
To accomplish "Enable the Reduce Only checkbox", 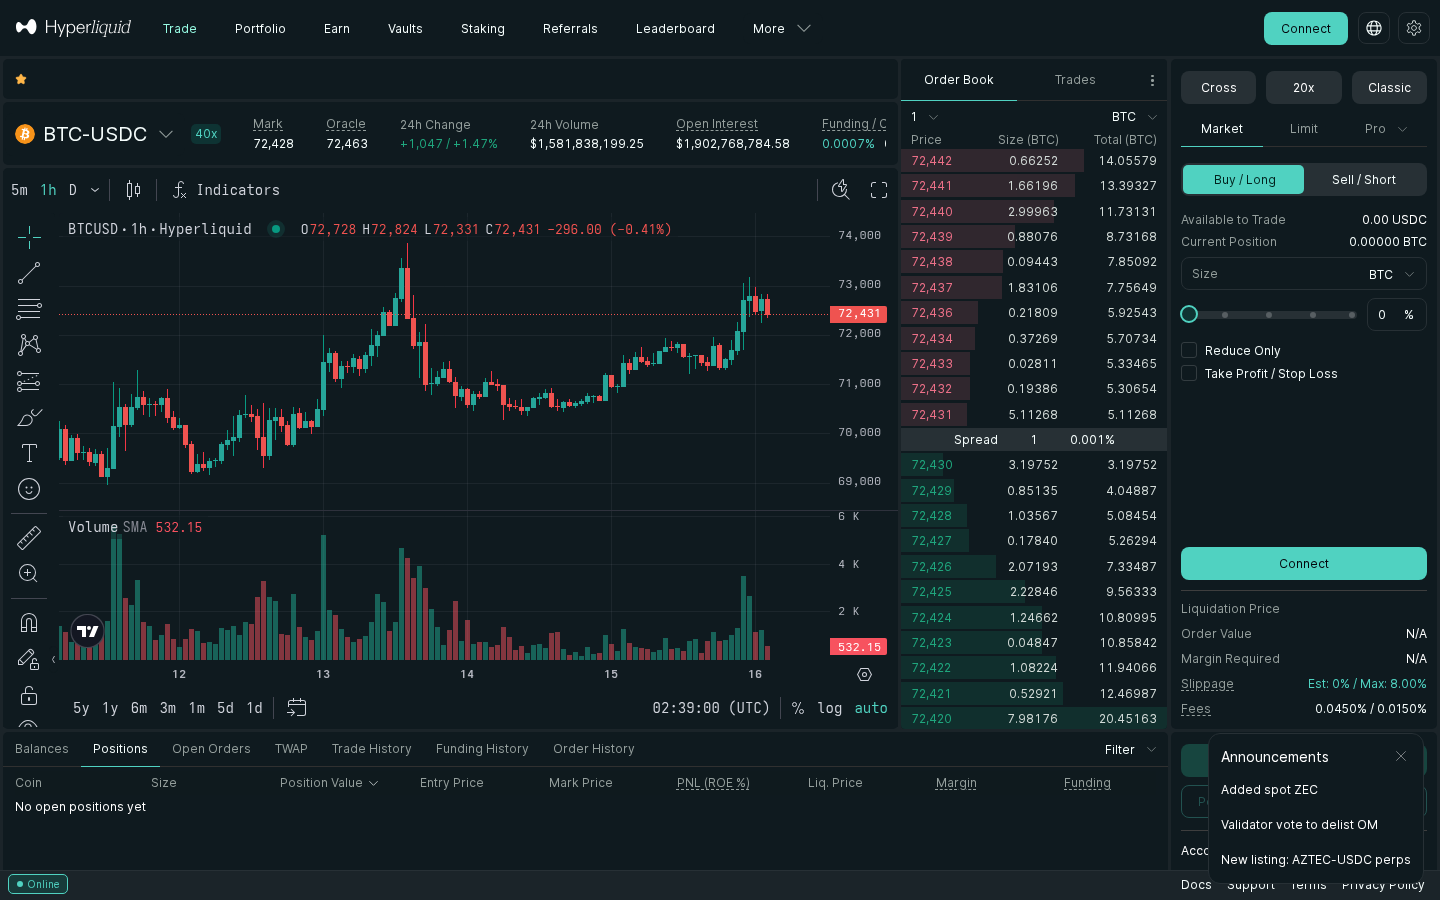I will [1189, 350].
